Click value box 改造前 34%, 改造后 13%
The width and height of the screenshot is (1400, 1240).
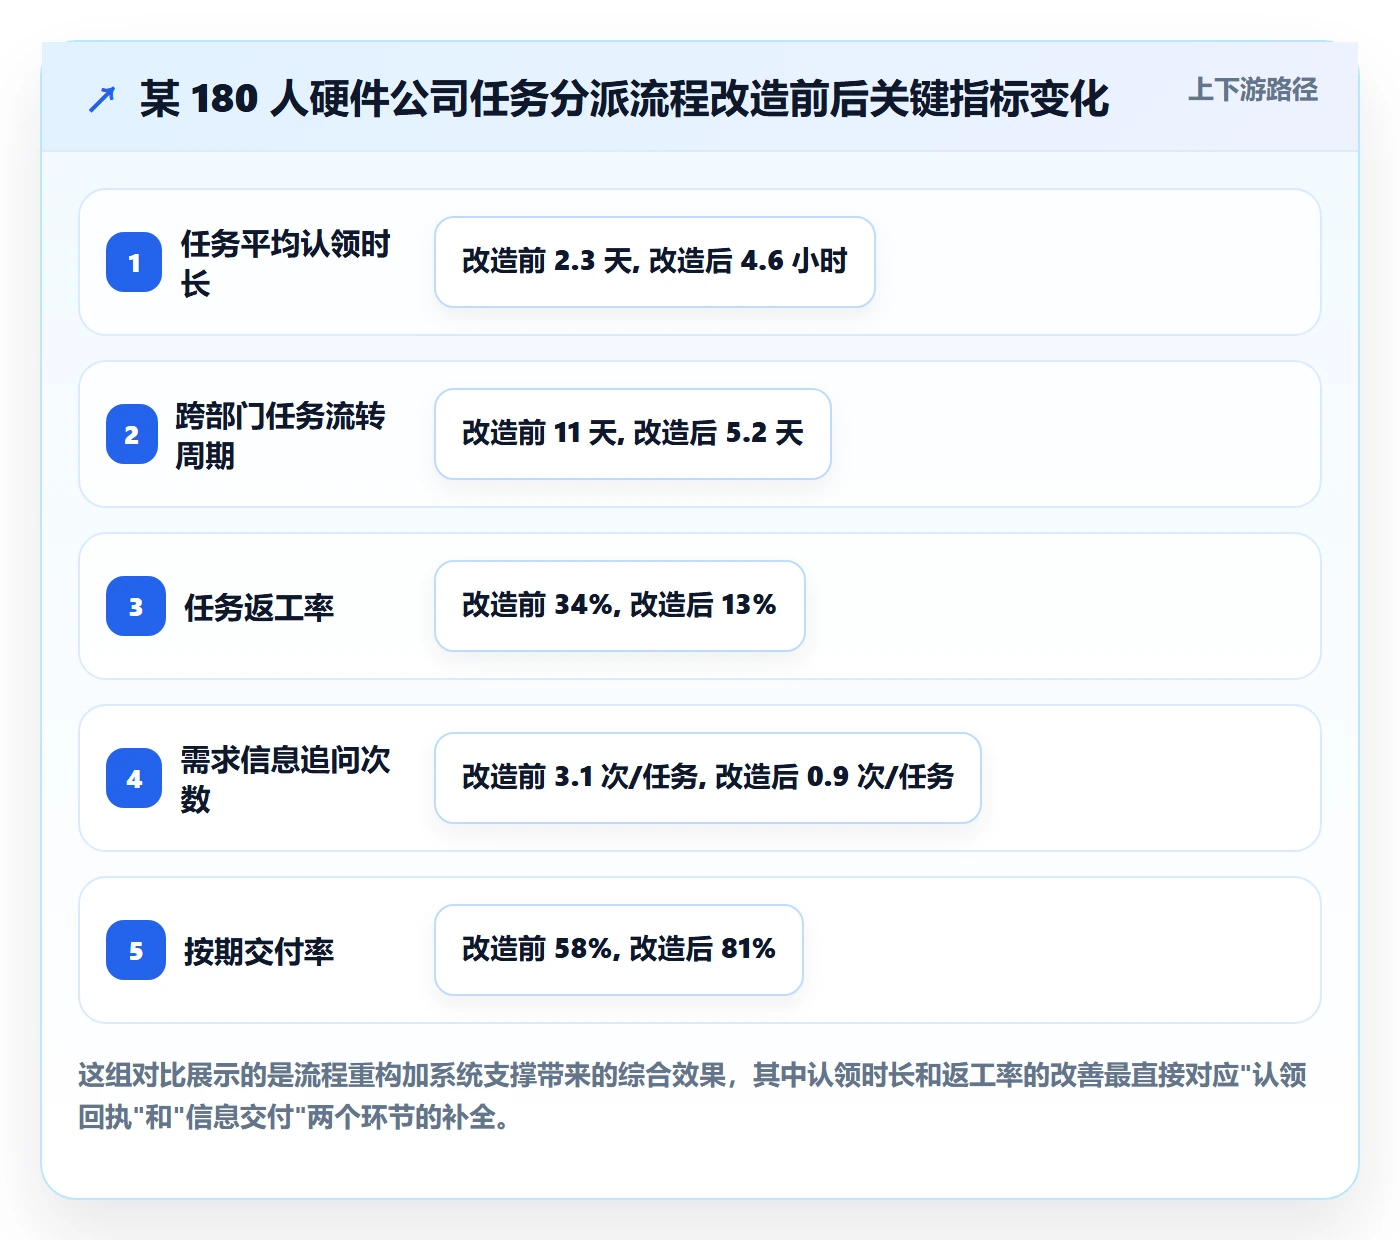point(620,606)
